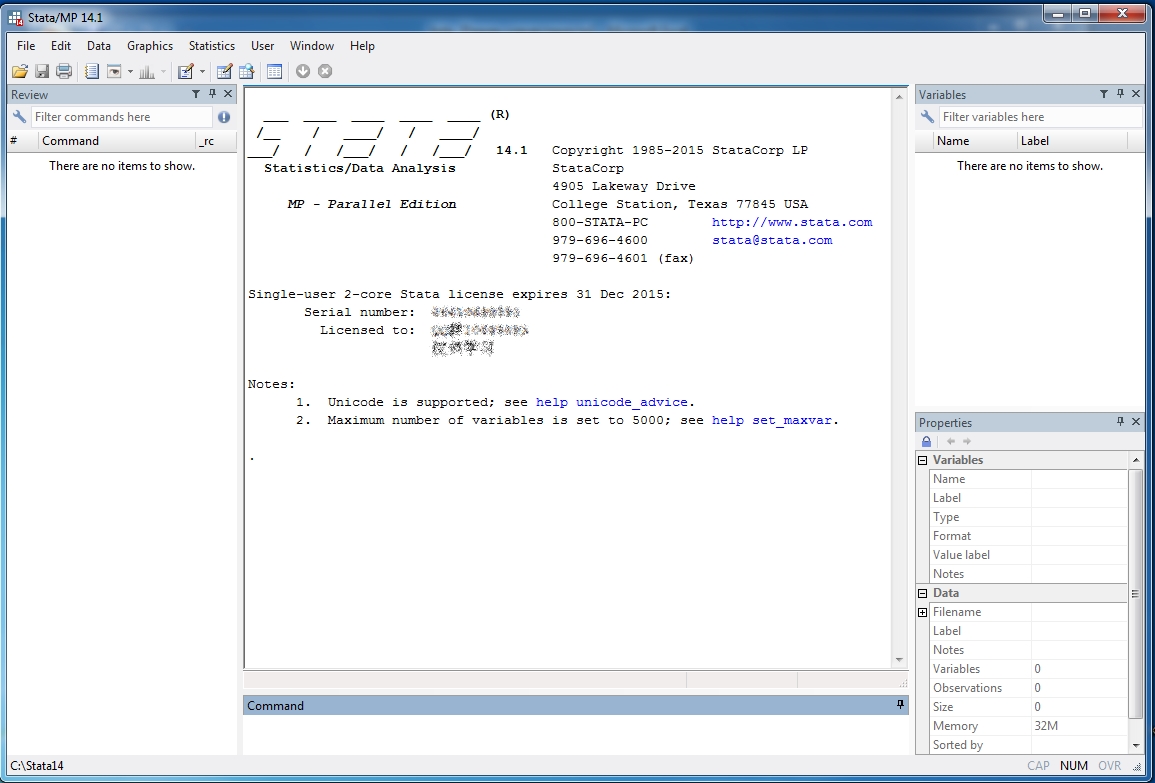The image size is (1155, 783).
Task: Click the Command input area
Action: [575, 734]
